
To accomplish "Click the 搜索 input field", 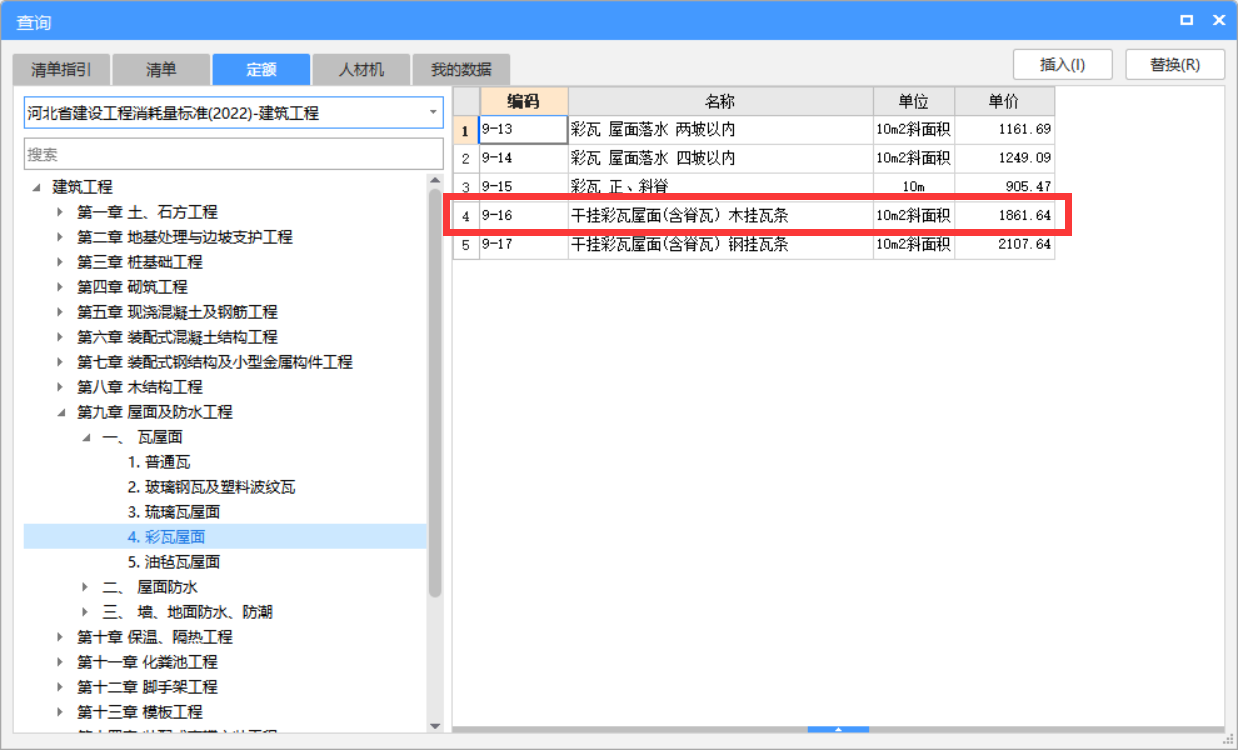I will (x=233, y=154).
